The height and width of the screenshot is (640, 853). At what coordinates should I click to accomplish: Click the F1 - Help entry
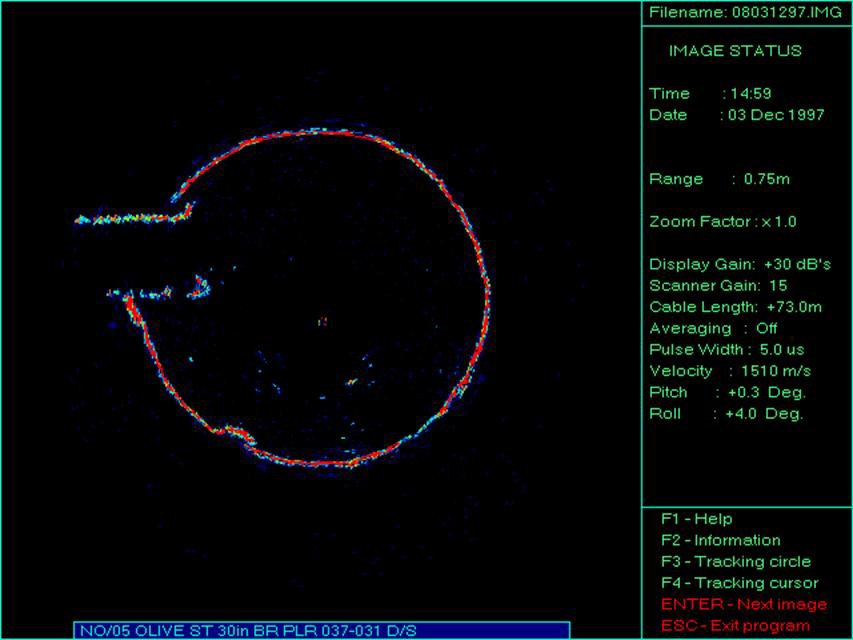(x=696, y=519)
